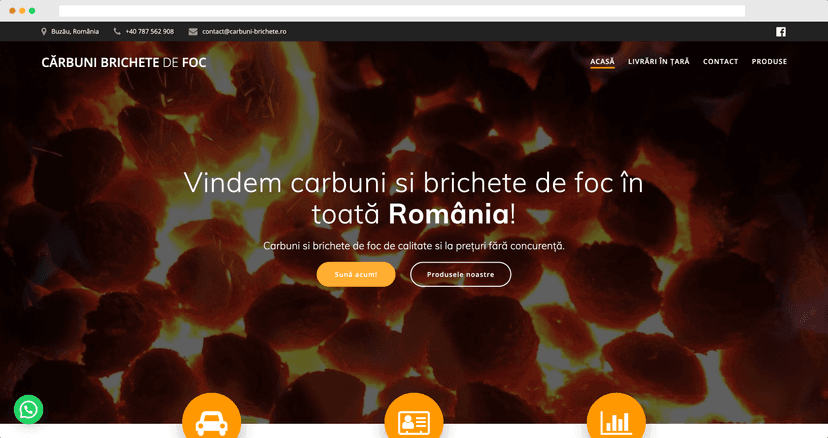Open the Contact menu item
This screenshot has width=828, height=438.
click(x=720, y=62)
